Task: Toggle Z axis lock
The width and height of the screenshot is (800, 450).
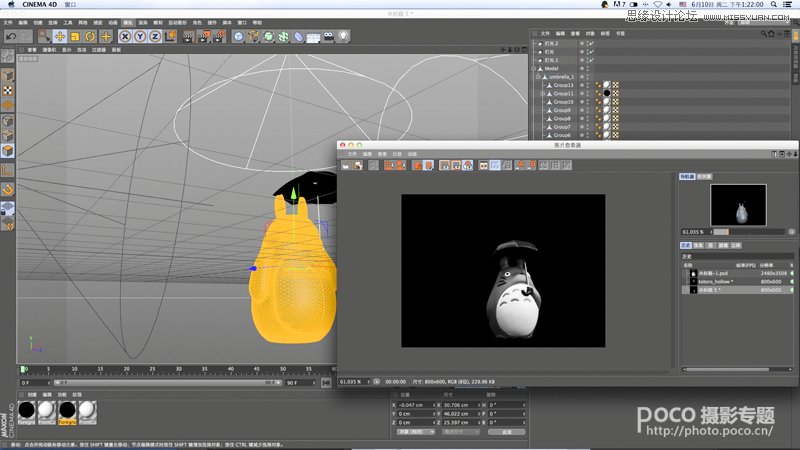Action: tap(156, 36)
